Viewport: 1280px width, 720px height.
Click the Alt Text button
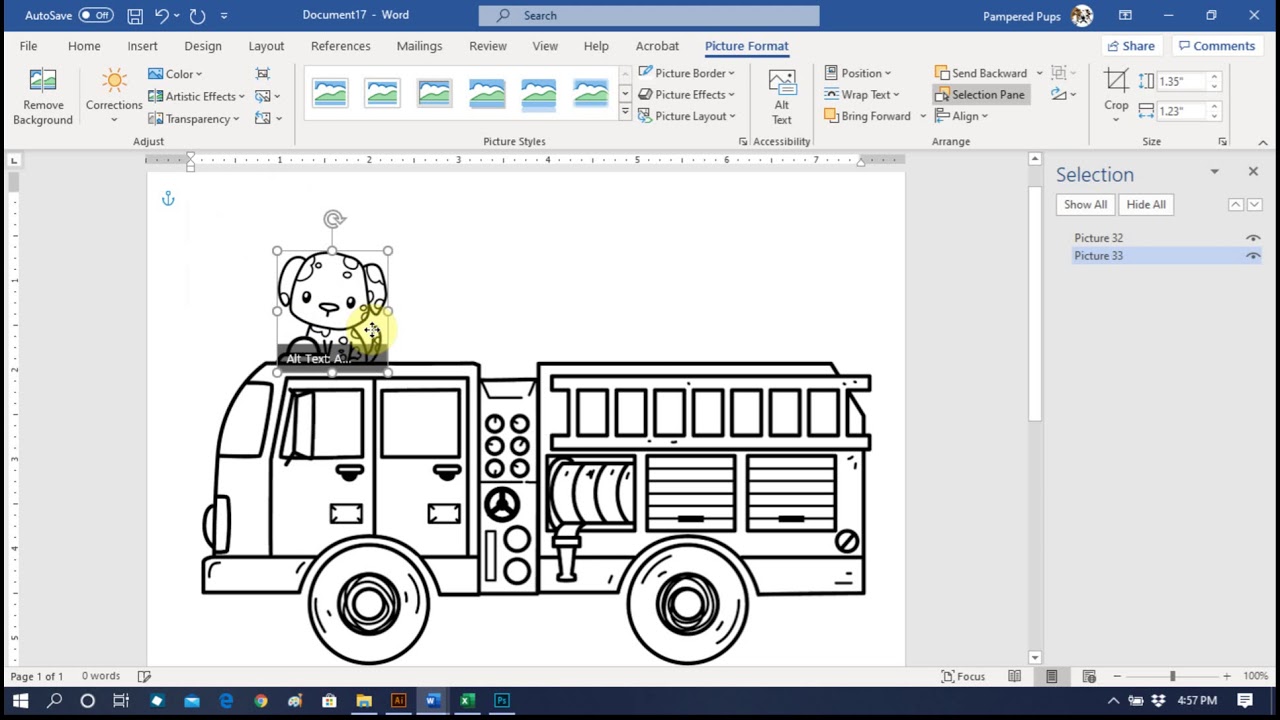pyautogui.click(x=781, y=97)
